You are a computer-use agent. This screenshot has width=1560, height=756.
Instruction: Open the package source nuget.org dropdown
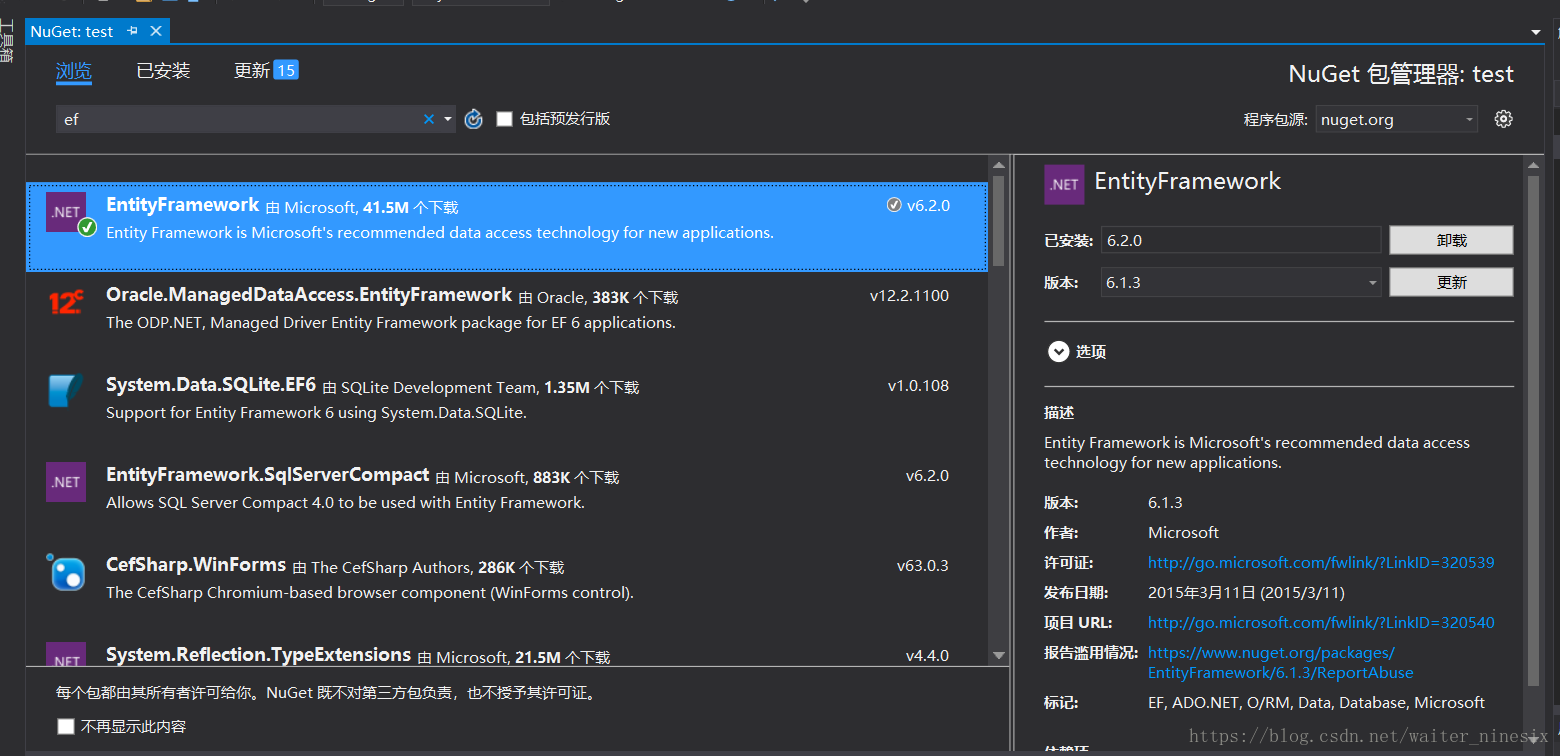pyautogui.click(x=1396, y=119)
